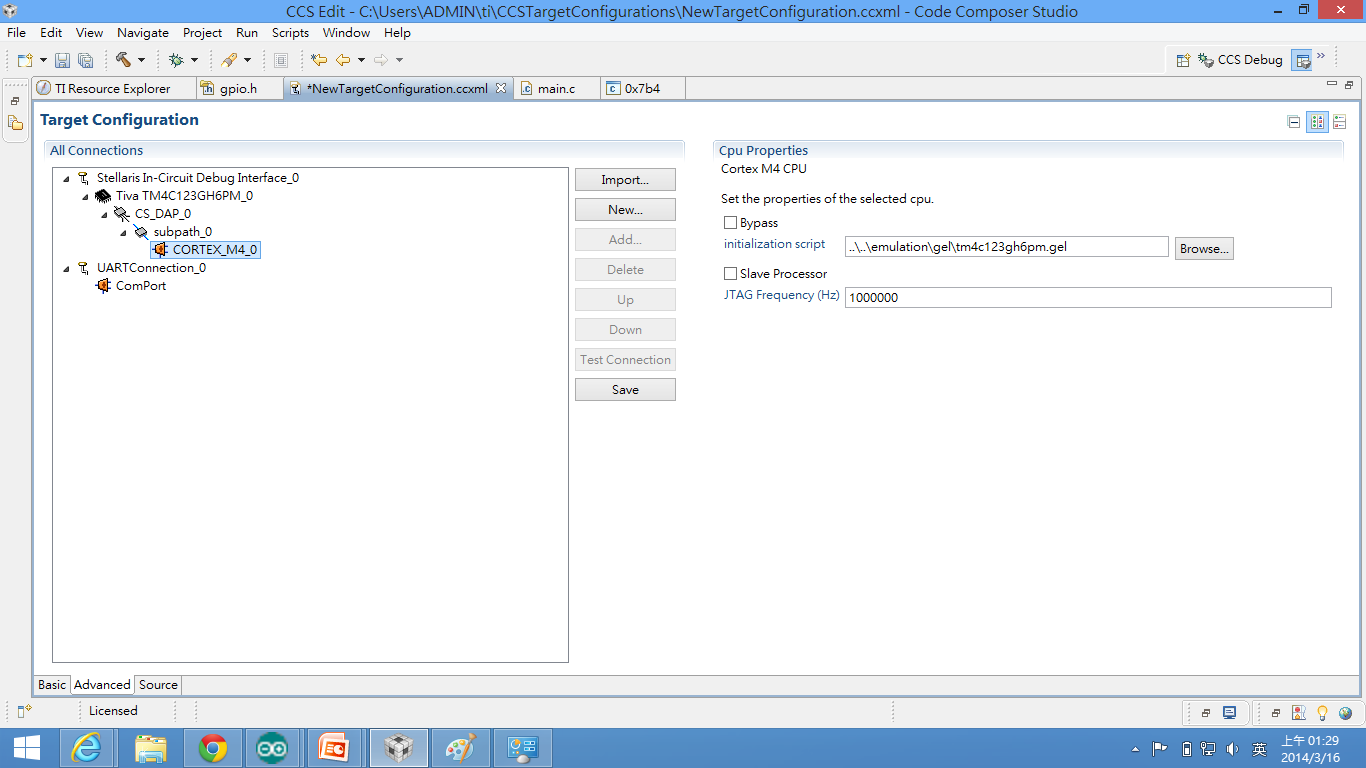Click the initialization script path field

click(x=1007, y=247)
